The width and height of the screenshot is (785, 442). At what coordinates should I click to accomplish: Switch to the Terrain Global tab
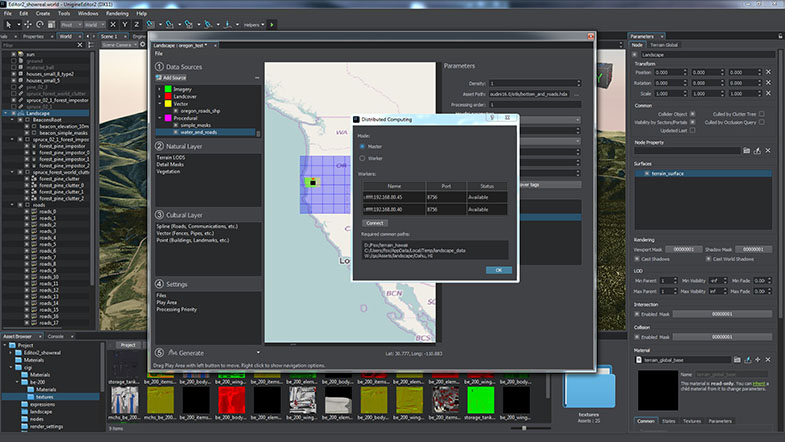[x=664, y=45]
